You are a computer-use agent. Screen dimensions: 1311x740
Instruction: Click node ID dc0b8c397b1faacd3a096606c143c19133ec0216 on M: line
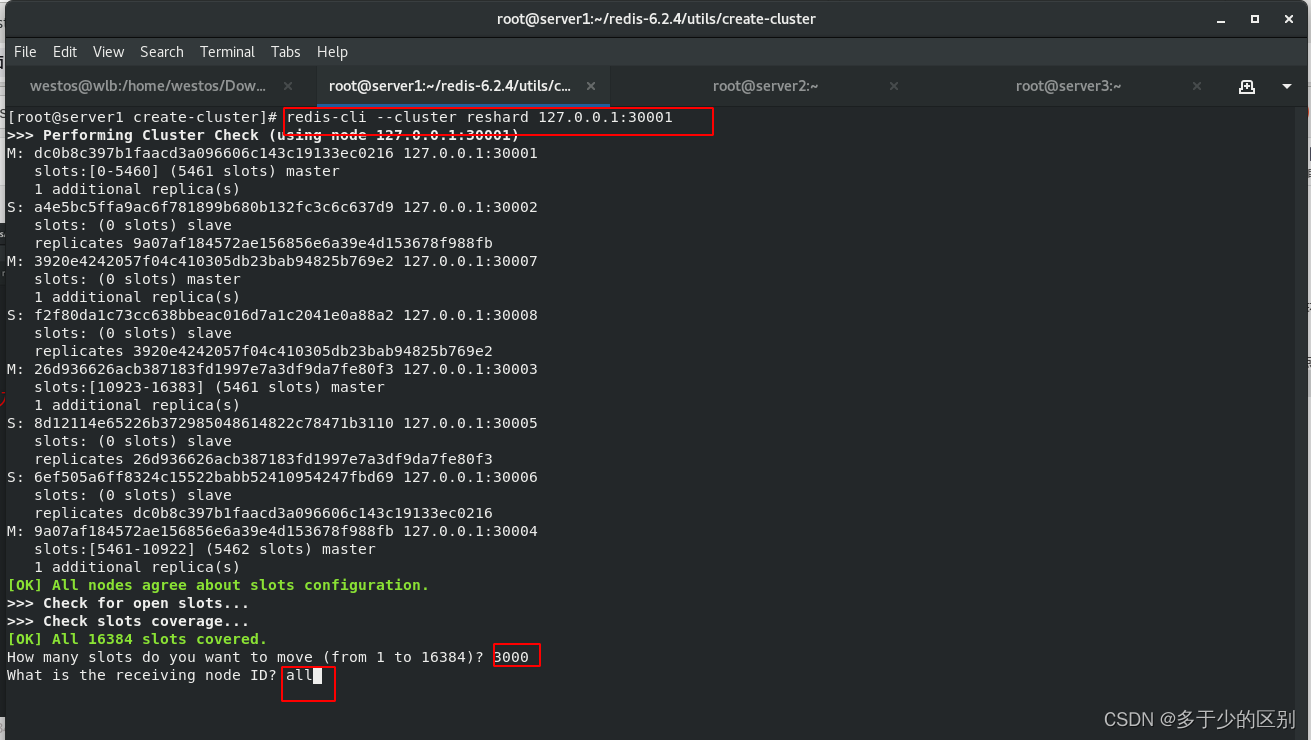[214, 153]
